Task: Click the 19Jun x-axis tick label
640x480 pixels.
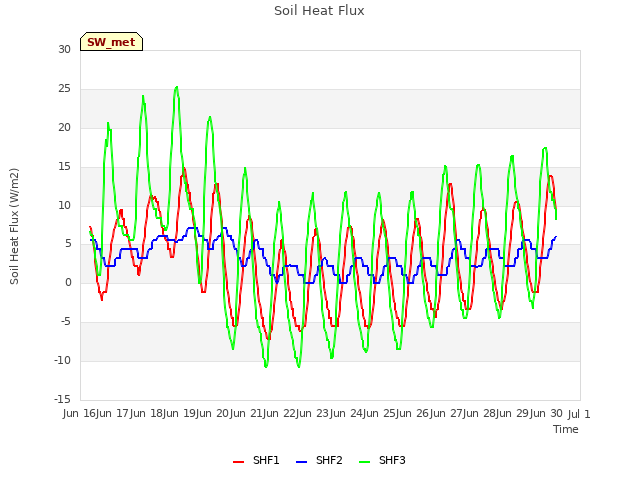Action: (197, 413)
